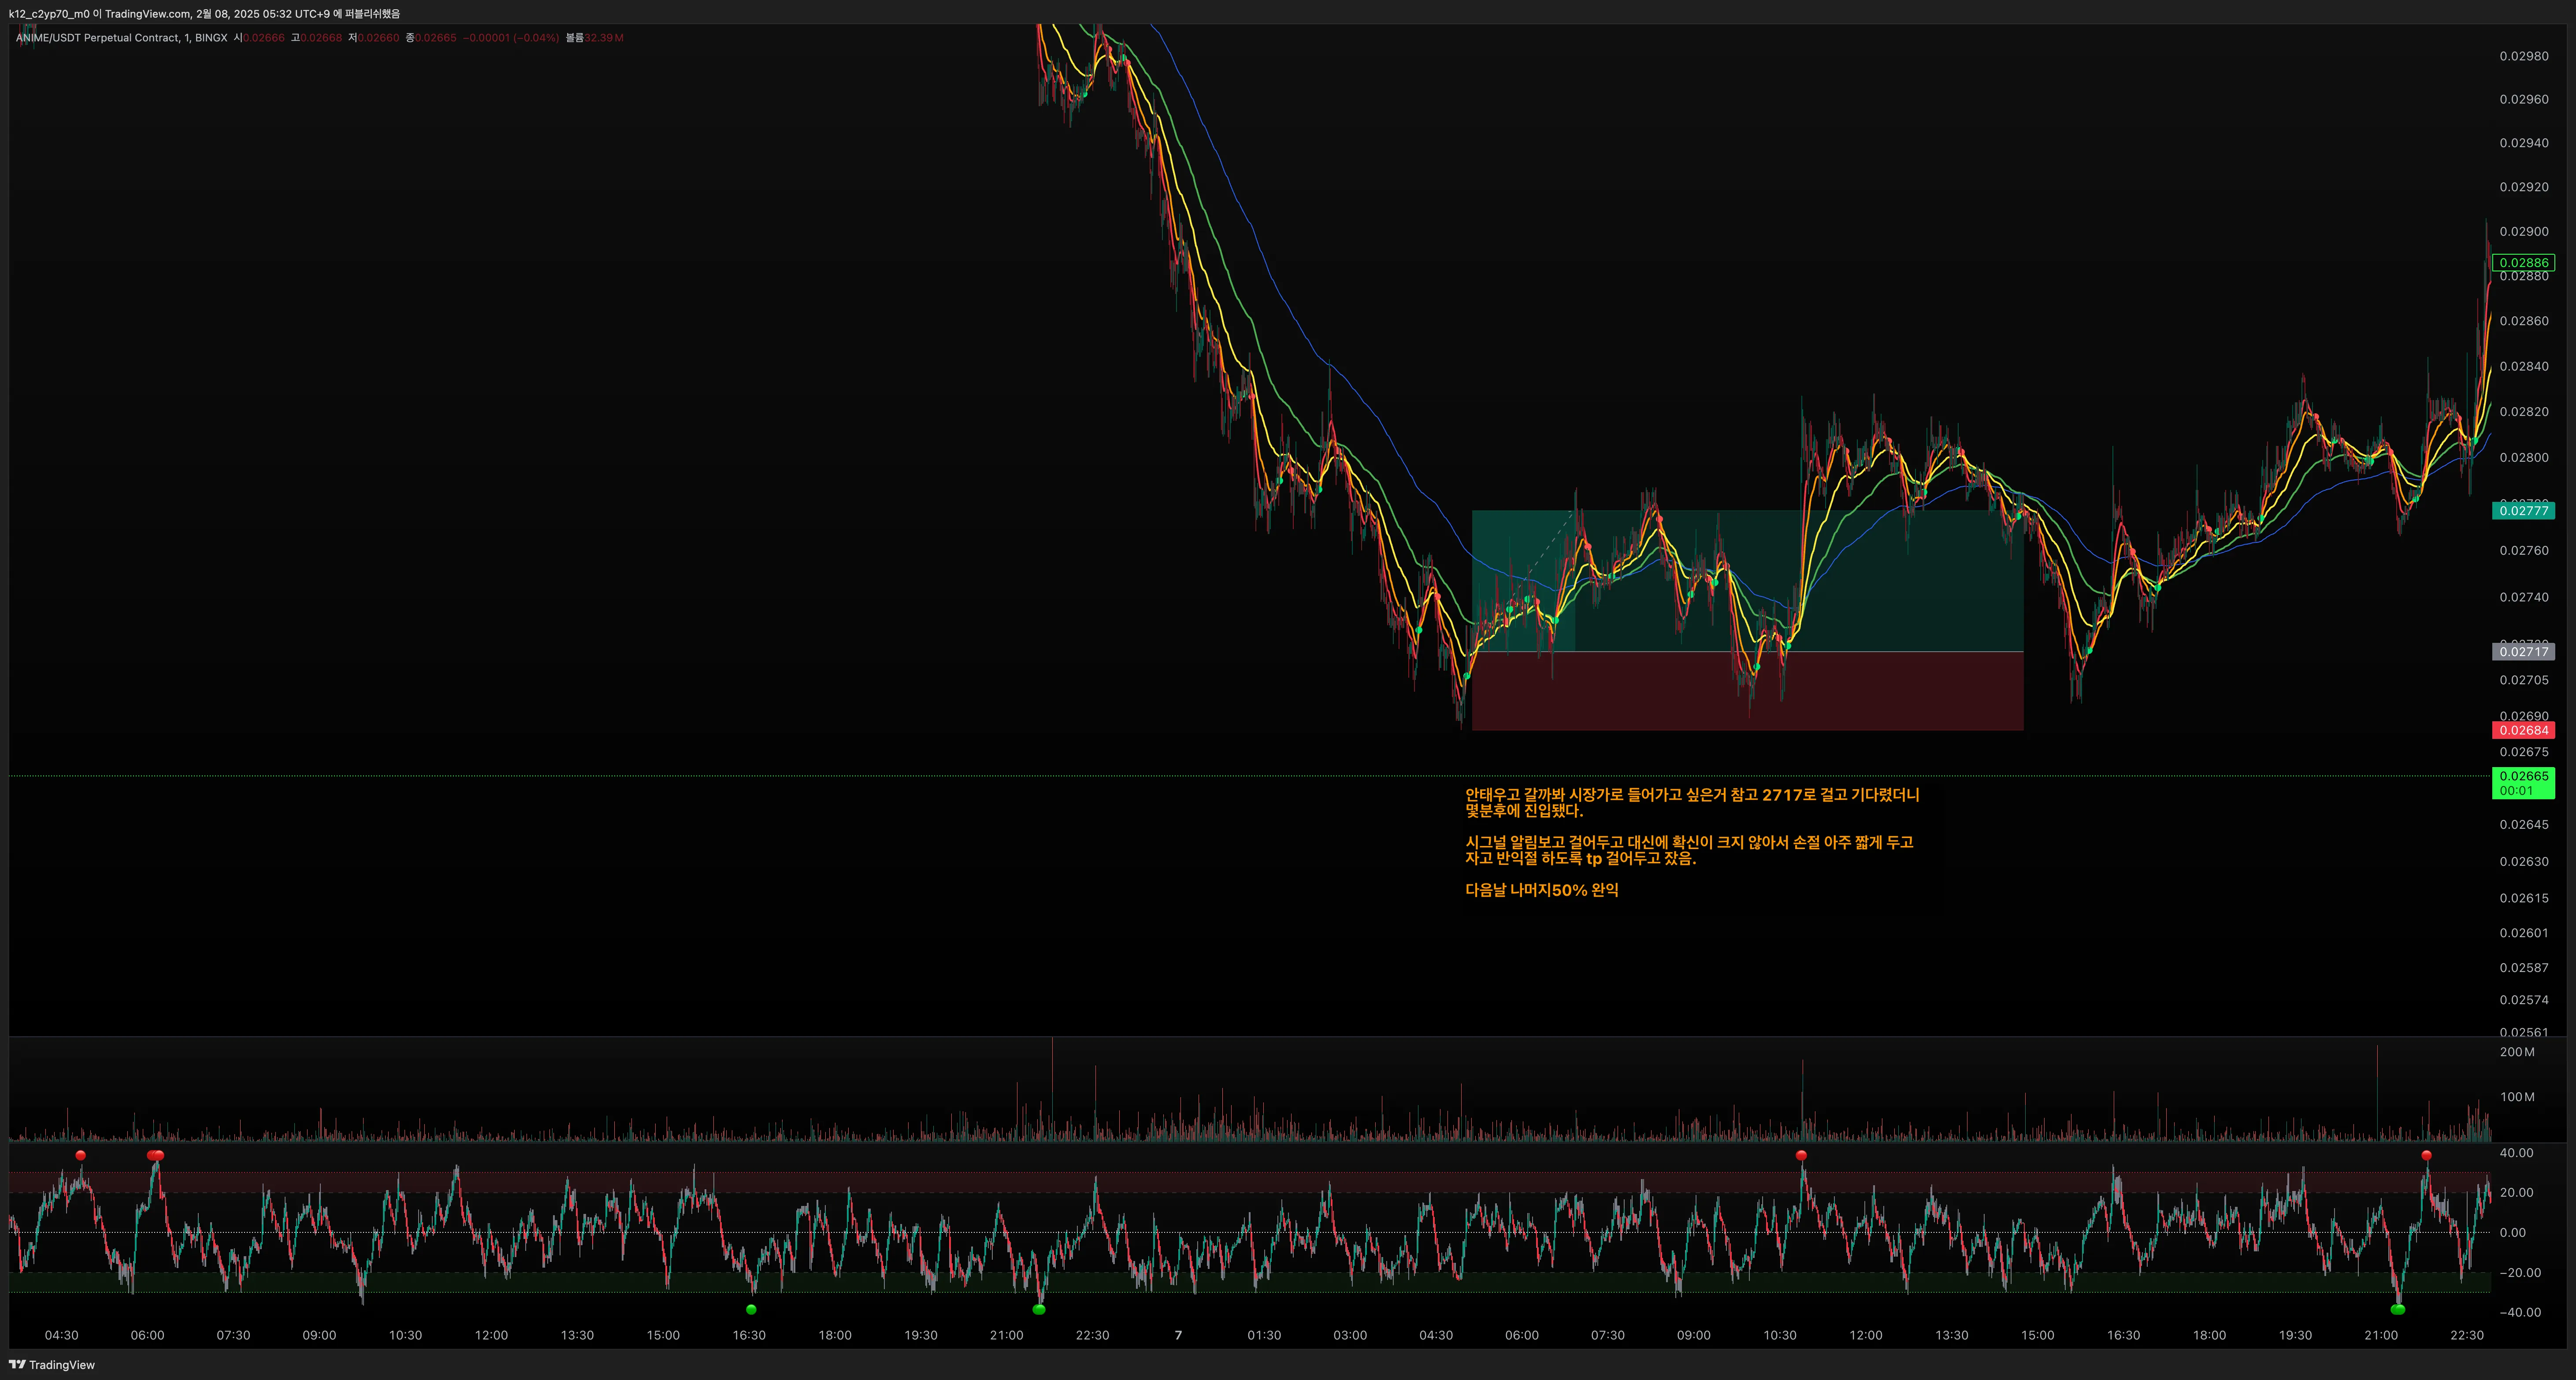Viewport: 2576px width, 1380px height.
Task: Click the 0.02760 price axis tick
Action: point(2523,551)
